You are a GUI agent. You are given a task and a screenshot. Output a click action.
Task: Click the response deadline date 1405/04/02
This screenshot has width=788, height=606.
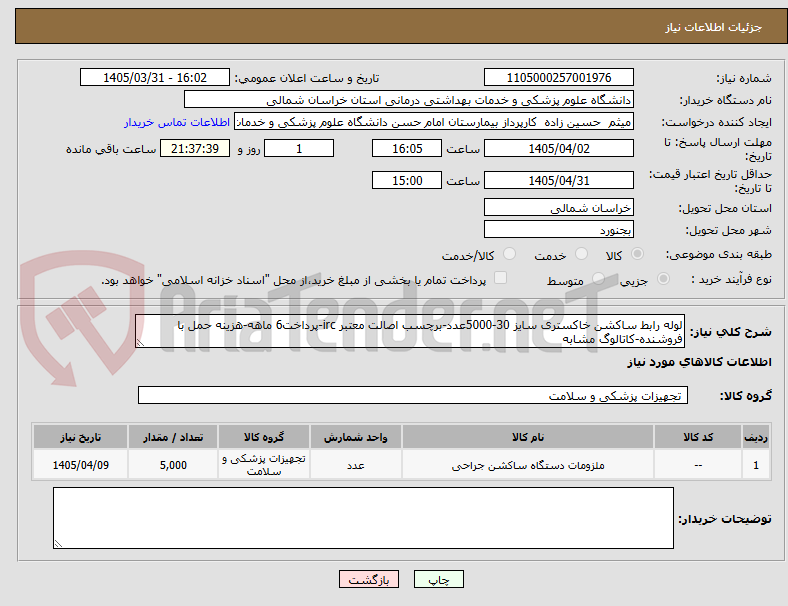[x=558, y=148]
